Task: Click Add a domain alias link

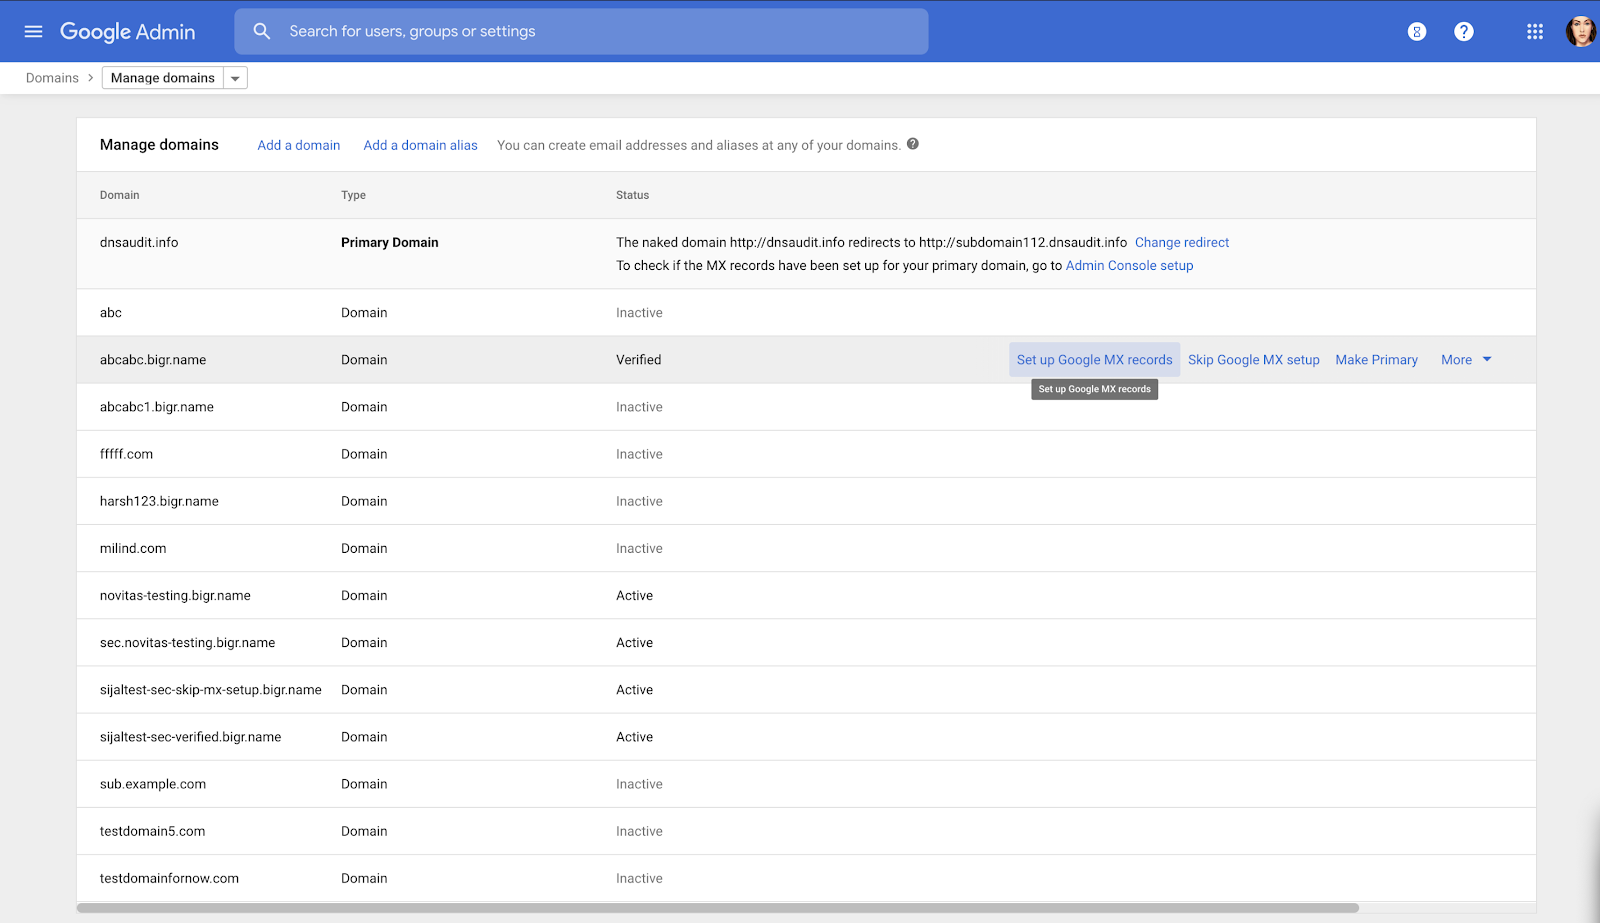Action: (420, 145)
